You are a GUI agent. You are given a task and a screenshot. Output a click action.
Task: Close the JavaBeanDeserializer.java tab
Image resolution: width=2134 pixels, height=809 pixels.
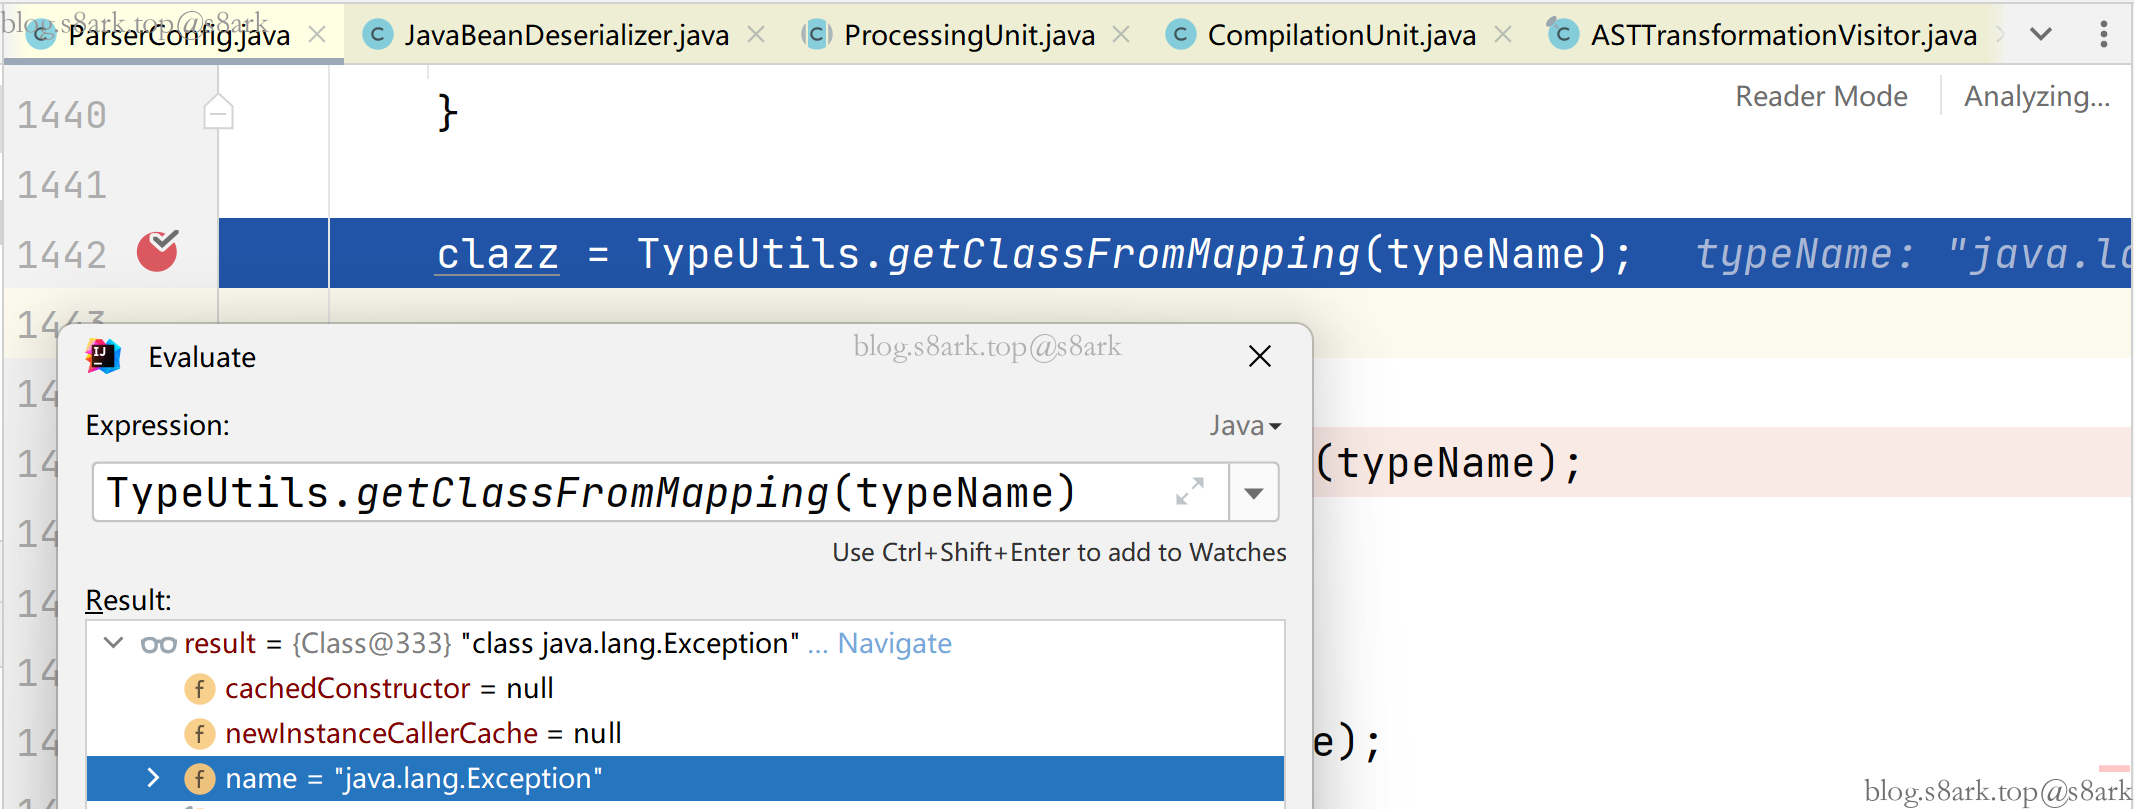point(756,34)
